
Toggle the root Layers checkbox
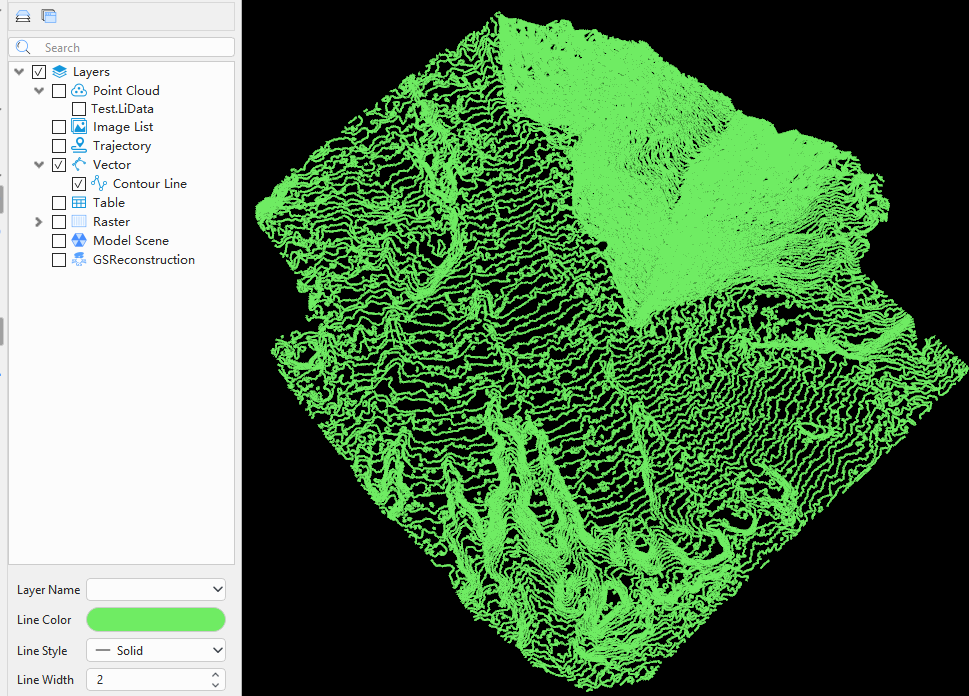[x=39, y=72]
